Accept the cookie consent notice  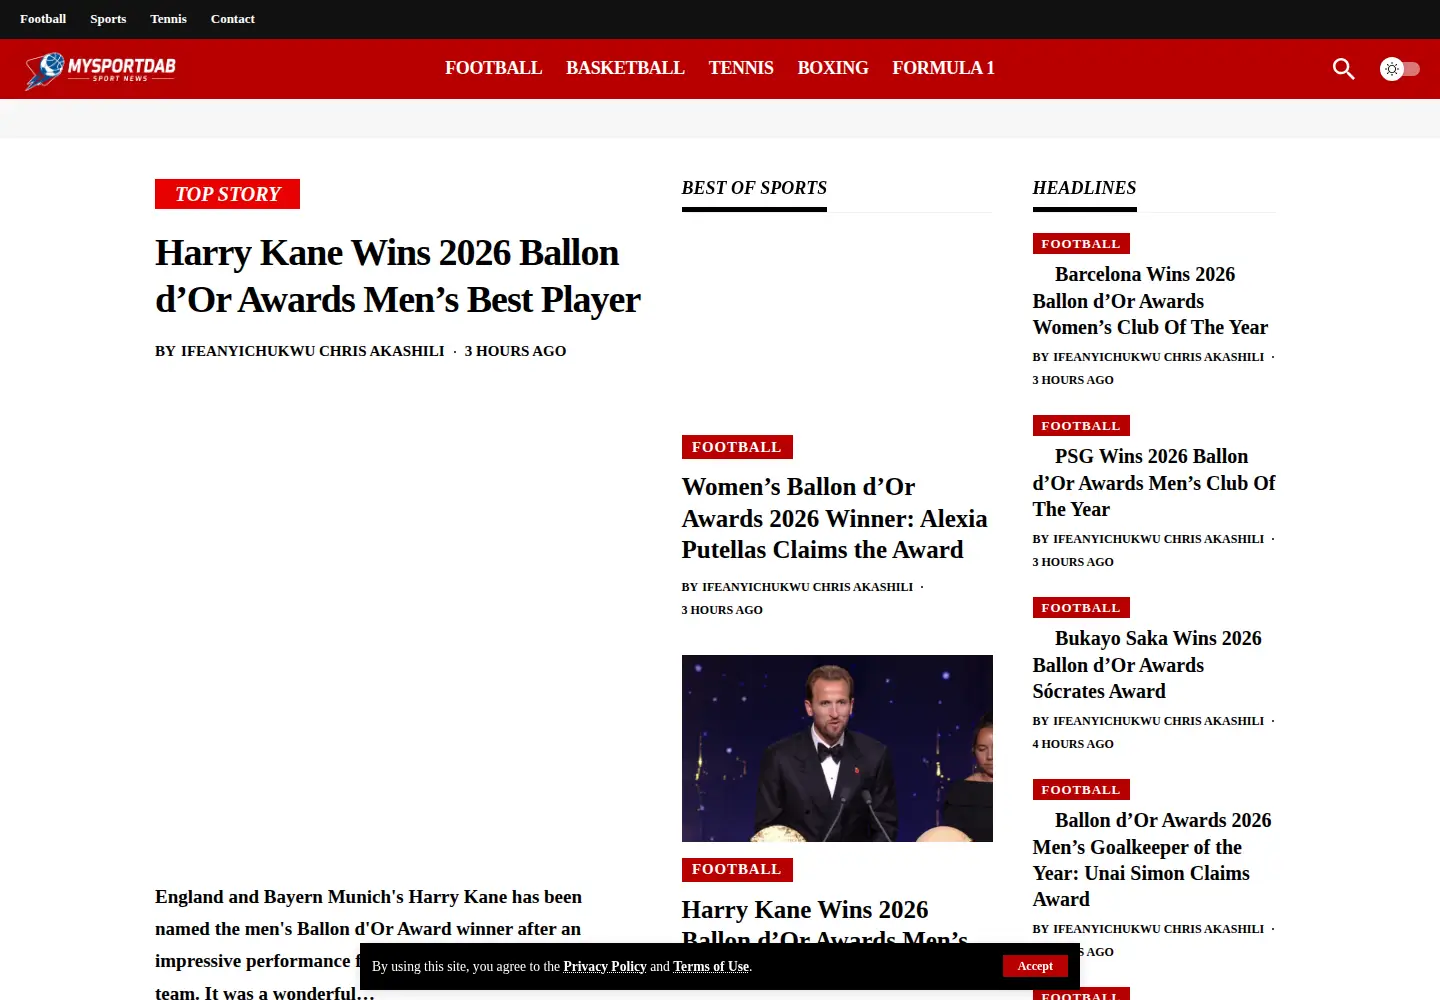click(x=1035, y=966)
